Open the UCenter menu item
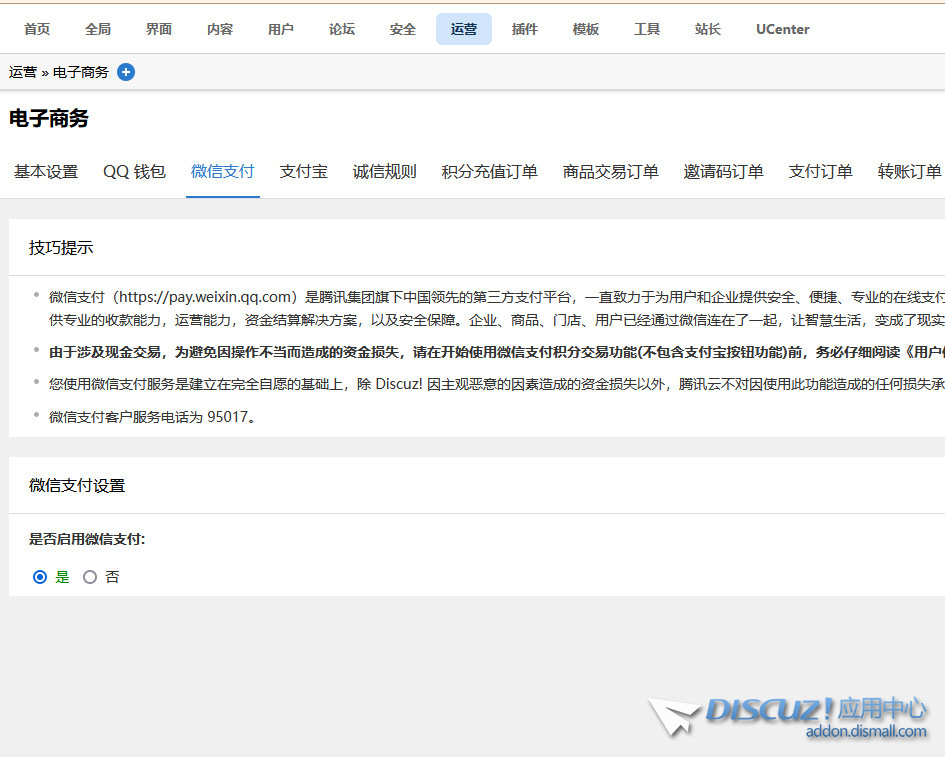The width and height of the screenshot is (945, 757). [x=782, y=29]
